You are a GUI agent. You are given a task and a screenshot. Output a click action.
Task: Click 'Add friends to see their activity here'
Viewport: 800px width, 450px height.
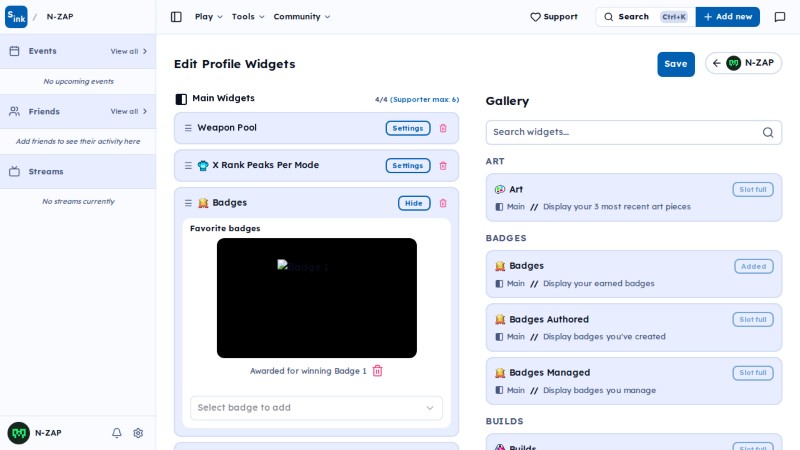click(78, 141)
